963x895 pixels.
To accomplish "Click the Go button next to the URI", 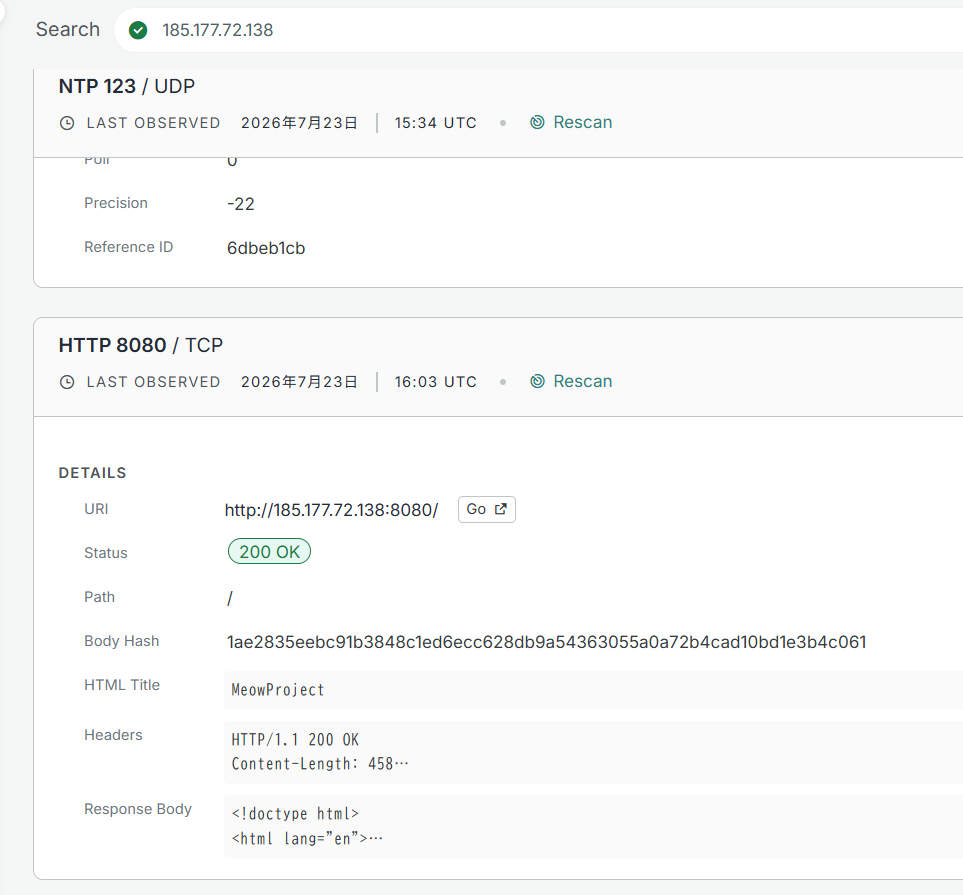I will pyautogui.click(x=486, y=509).
